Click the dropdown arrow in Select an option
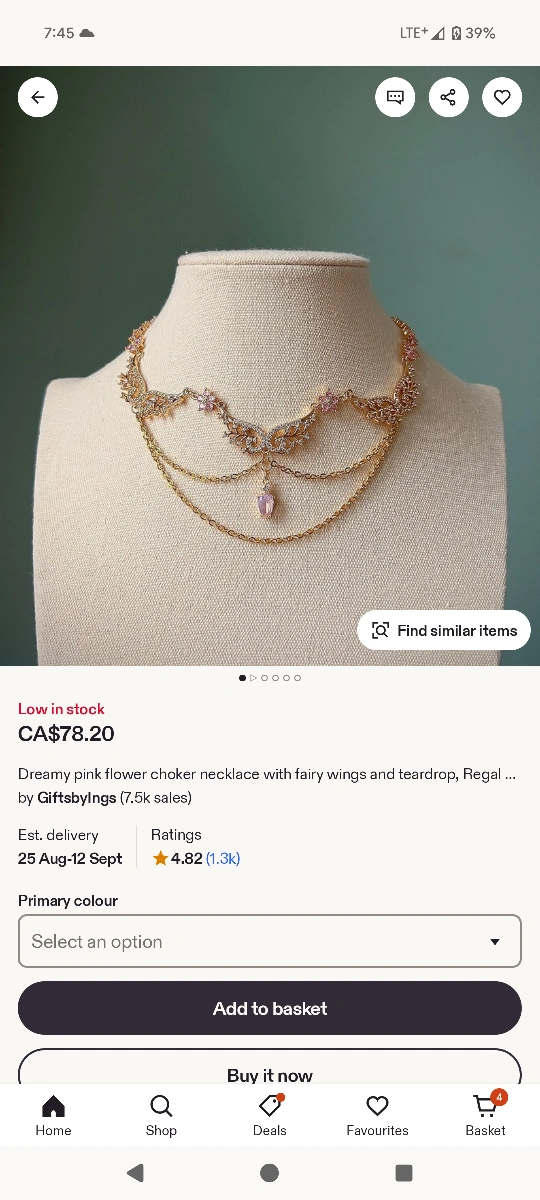Screen dimensions: 540x1200 pyautogui.click(x=494, y=942)
